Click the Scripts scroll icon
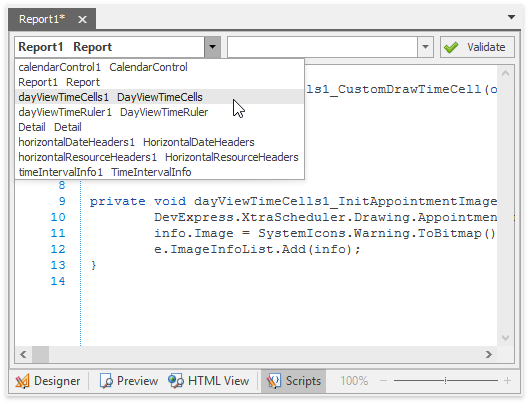529x404 pixels. pyautogui.click(x=274, y=381)
